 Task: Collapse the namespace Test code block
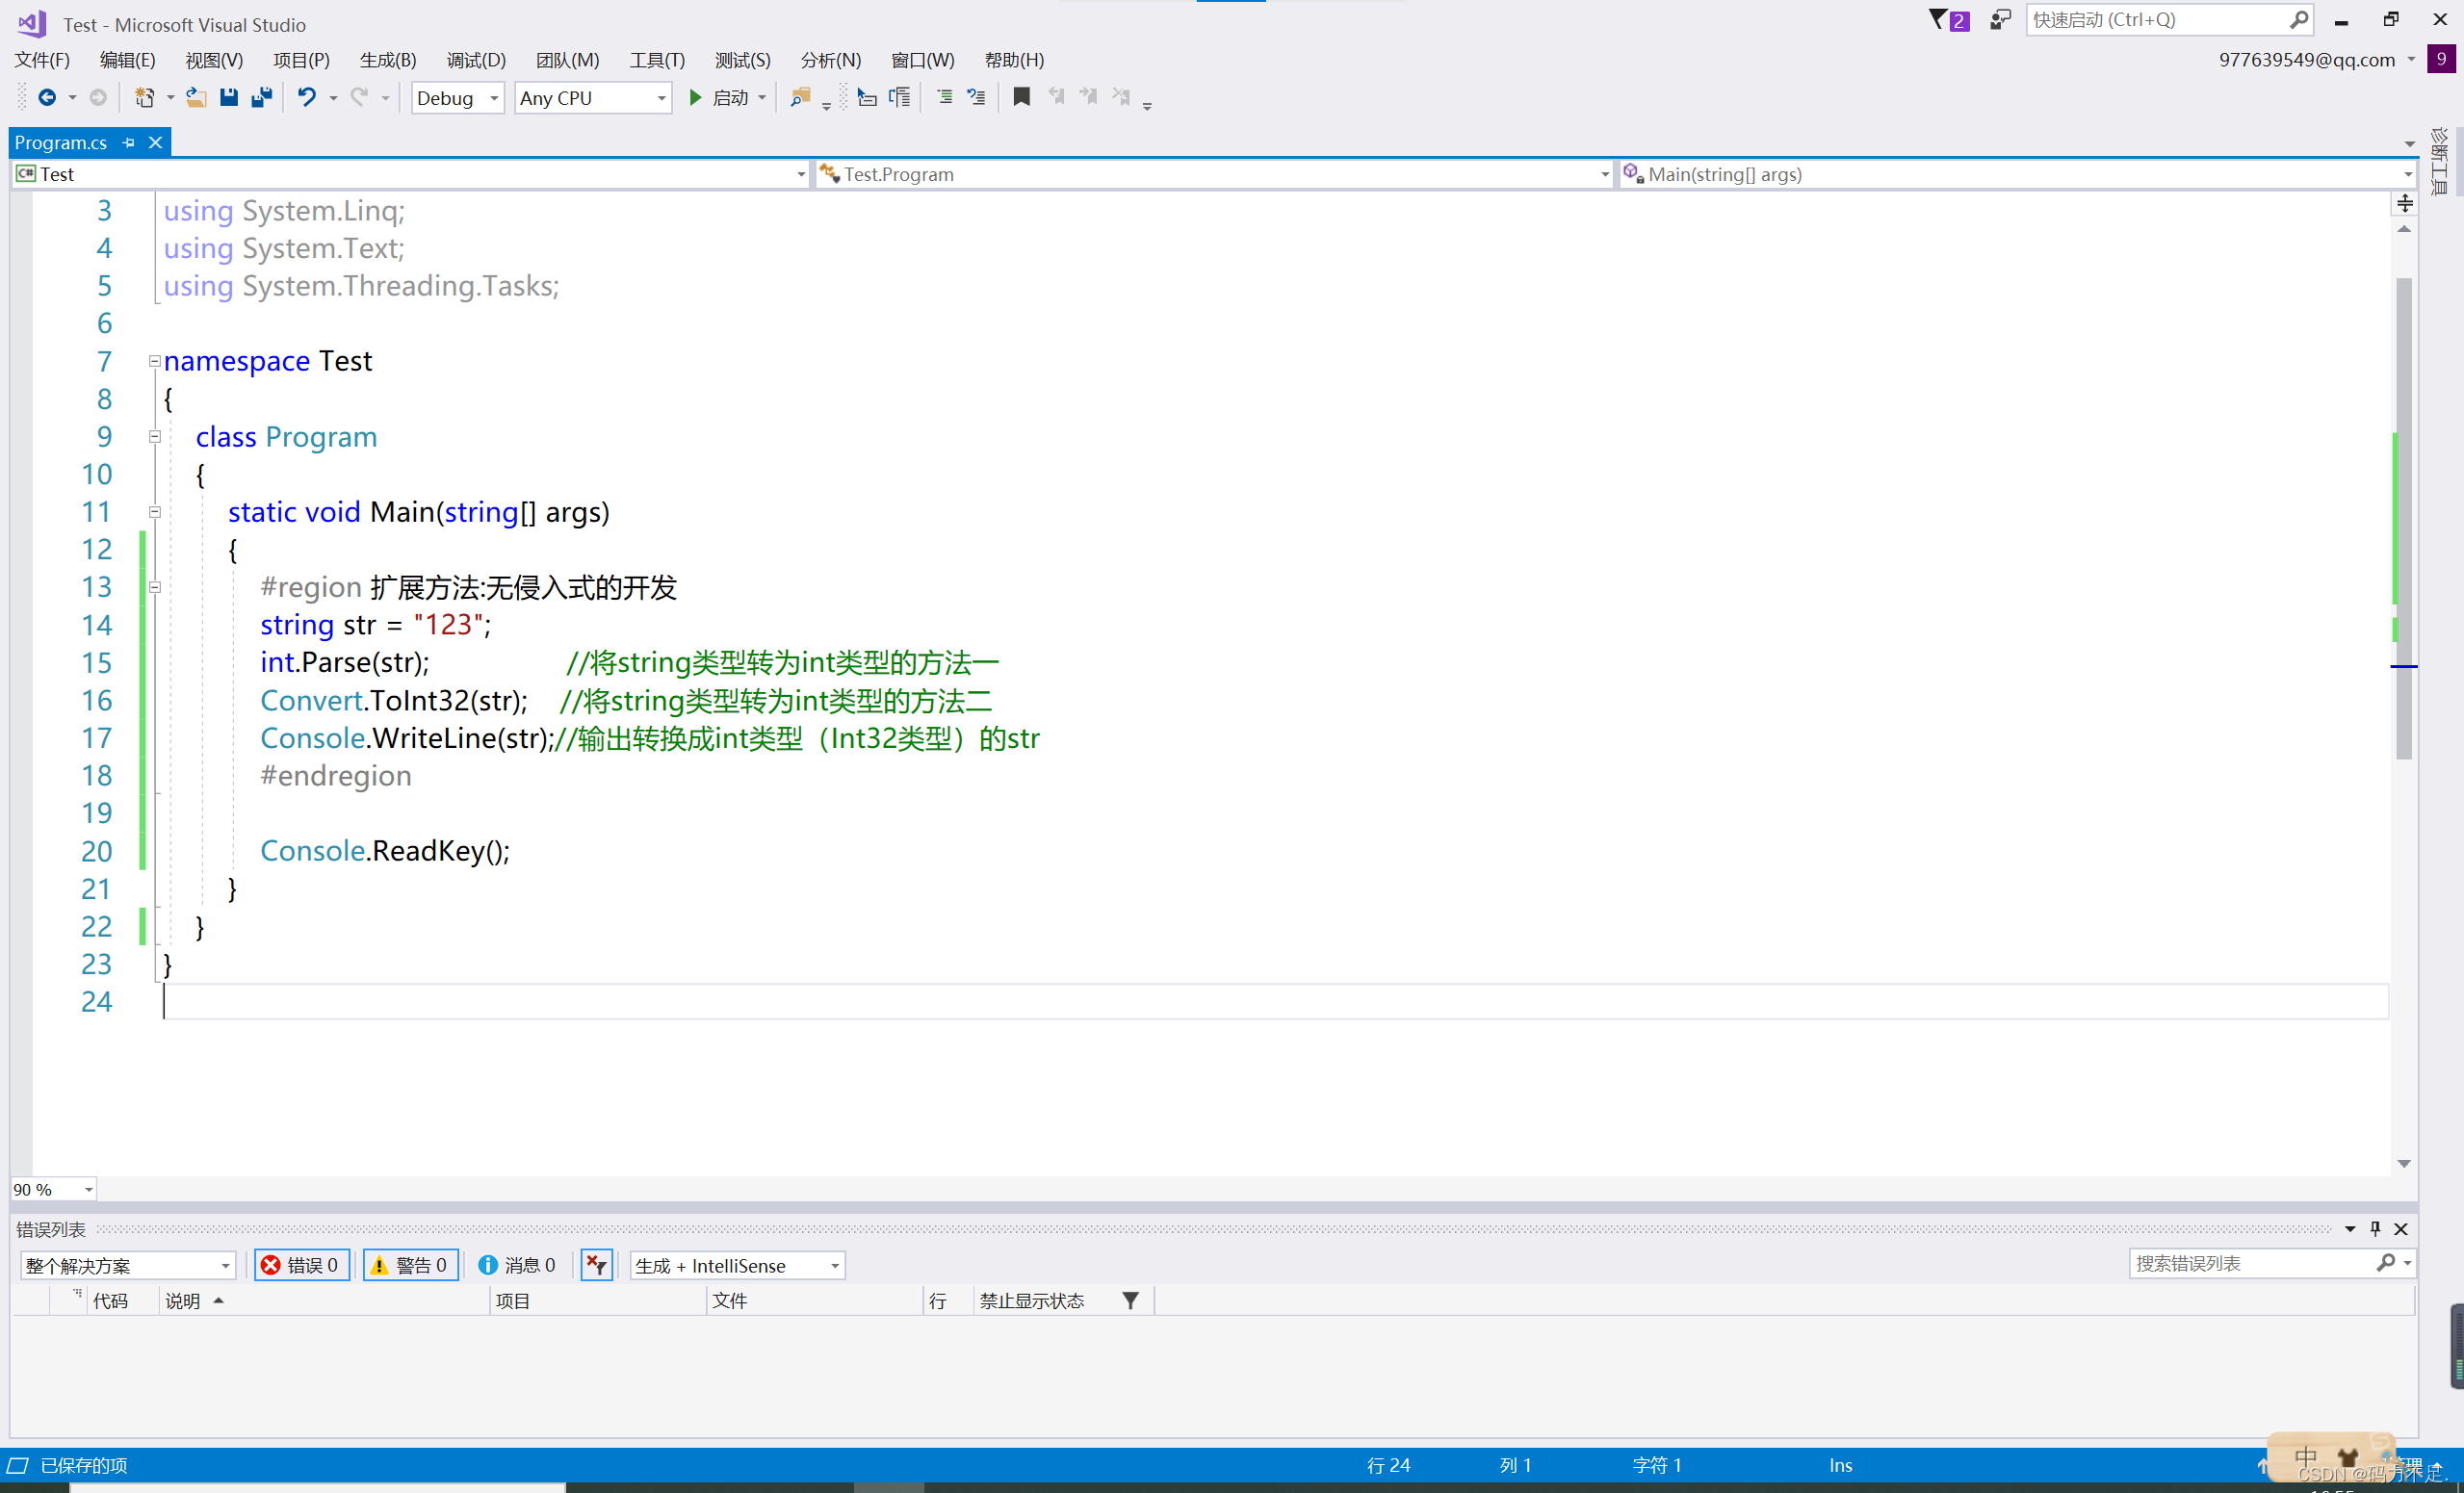[155, 361]
